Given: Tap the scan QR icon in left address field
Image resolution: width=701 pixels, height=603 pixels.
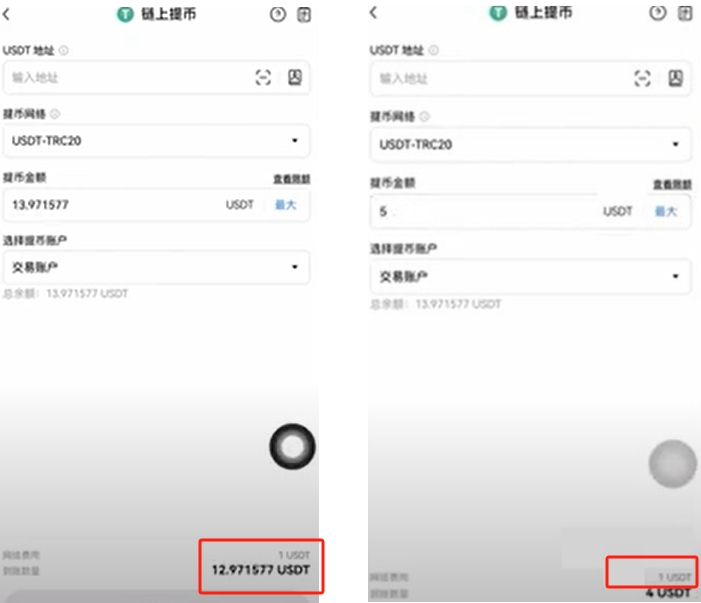Looking at the screenshot, I should point(263,77).
